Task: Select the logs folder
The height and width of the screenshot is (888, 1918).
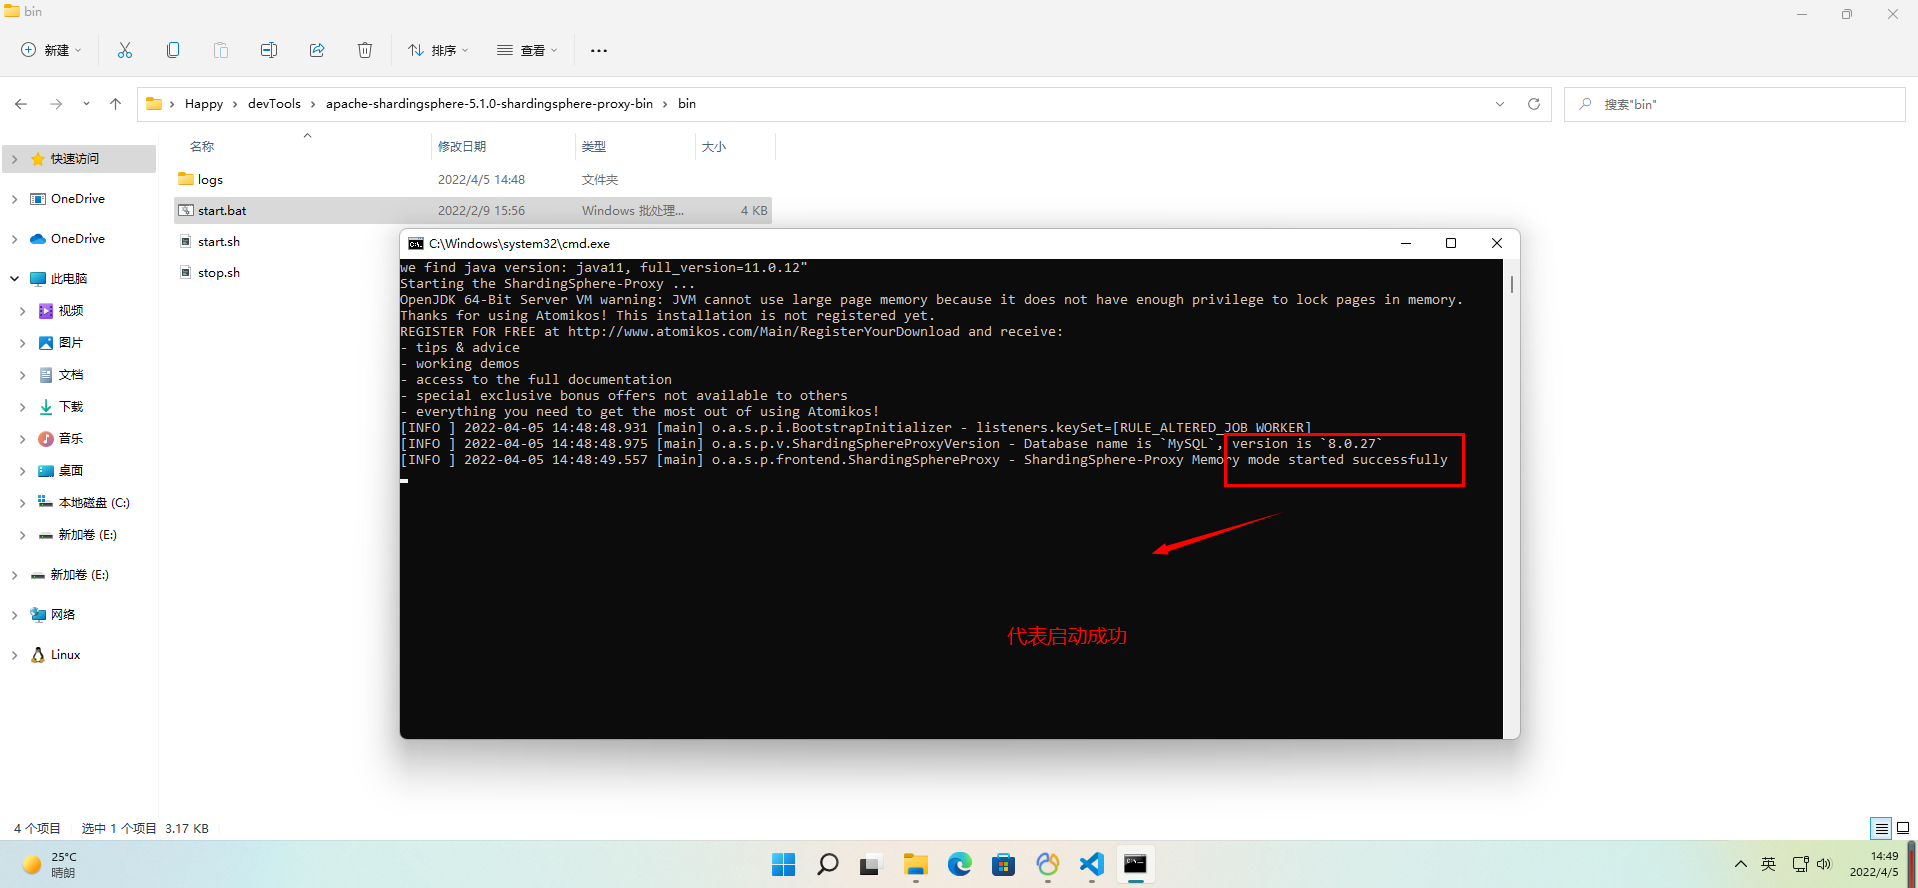Action: (x=210, y=180)
